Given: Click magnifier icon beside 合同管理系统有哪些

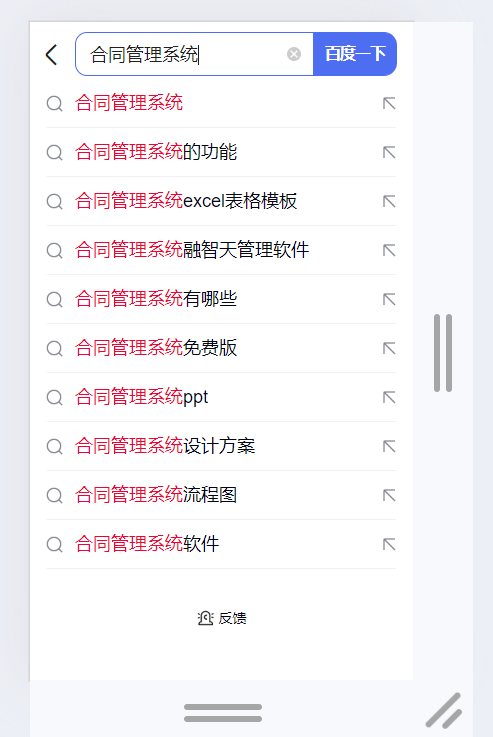Looking at the screenshot, I should pyautogui.click(x=55, y=299).
